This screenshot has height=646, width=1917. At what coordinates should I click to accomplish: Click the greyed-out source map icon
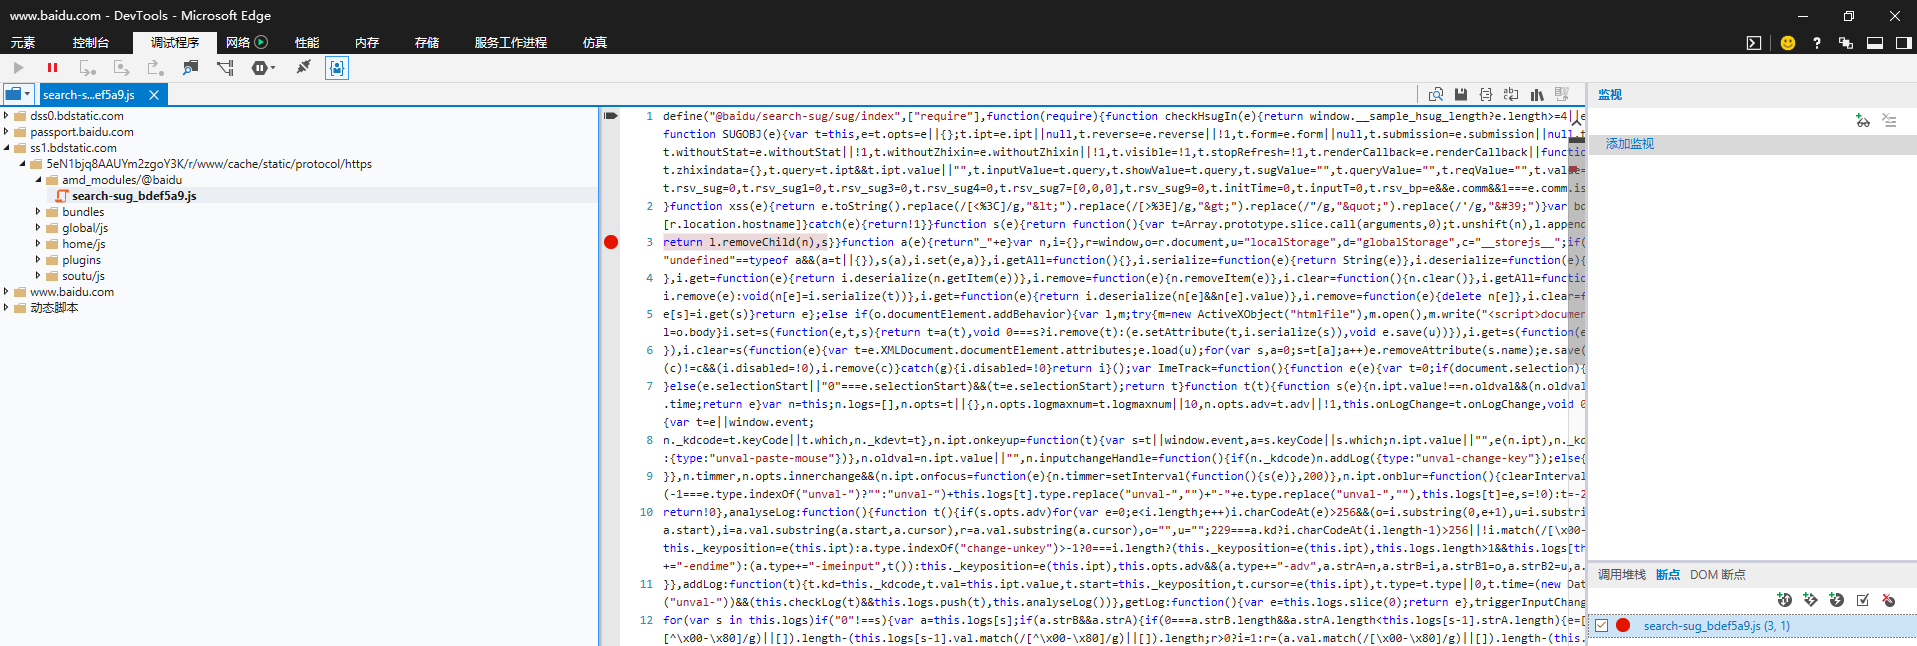tap(1562, 94)
